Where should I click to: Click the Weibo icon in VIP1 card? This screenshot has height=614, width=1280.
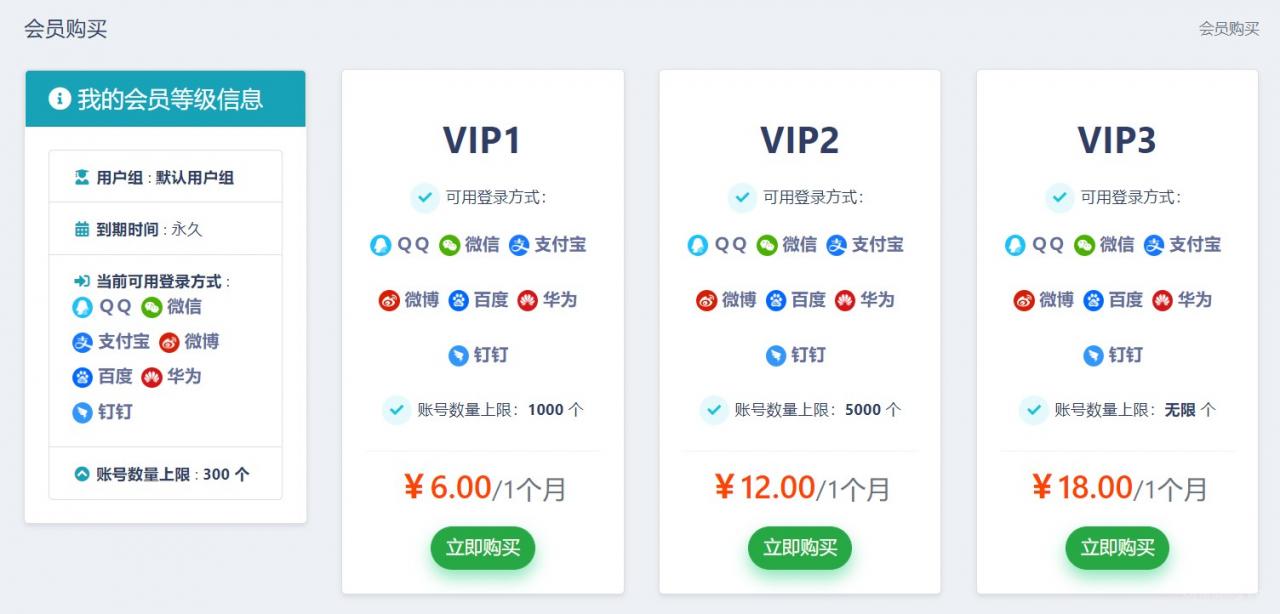point(389,300)
